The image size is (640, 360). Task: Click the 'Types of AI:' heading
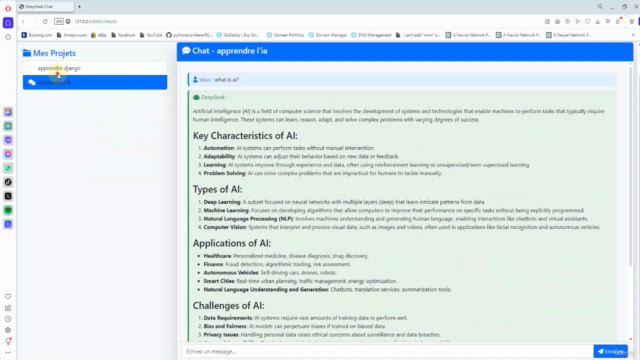(x=218, y=189)
